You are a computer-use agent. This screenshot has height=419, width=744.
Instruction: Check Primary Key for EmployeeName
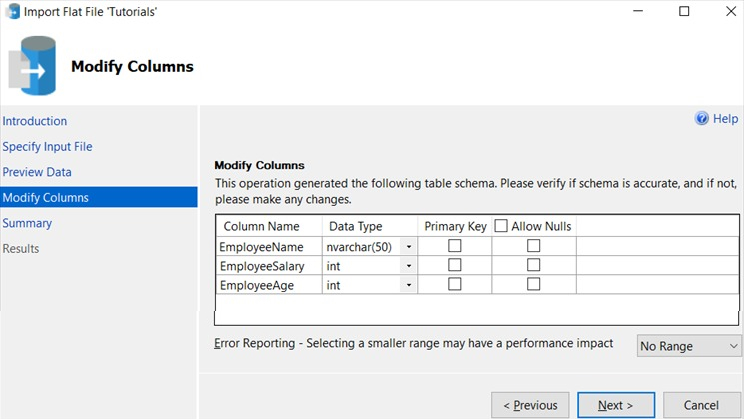tap(455, 245)
